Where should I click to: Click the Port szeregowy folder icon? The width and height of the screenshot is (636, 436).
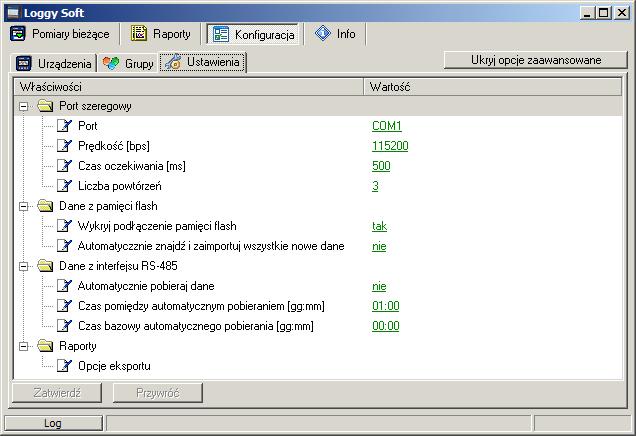45,106
